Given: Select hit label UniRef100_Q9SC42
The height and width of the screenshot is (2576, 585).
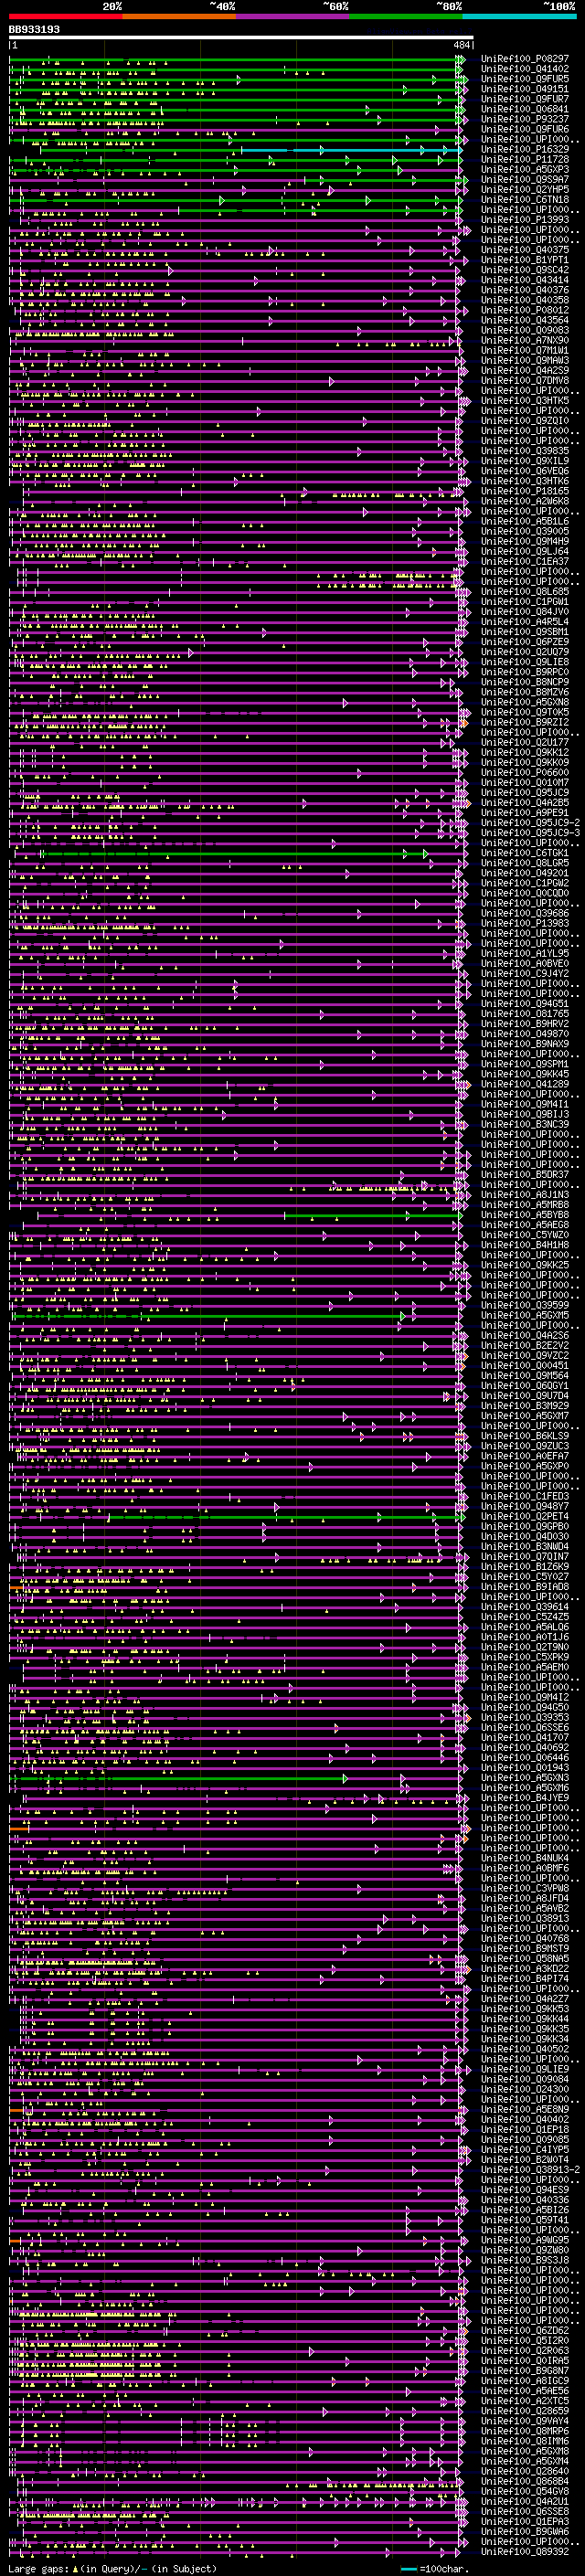Looking at the screenshot, I should click(525, 270).
